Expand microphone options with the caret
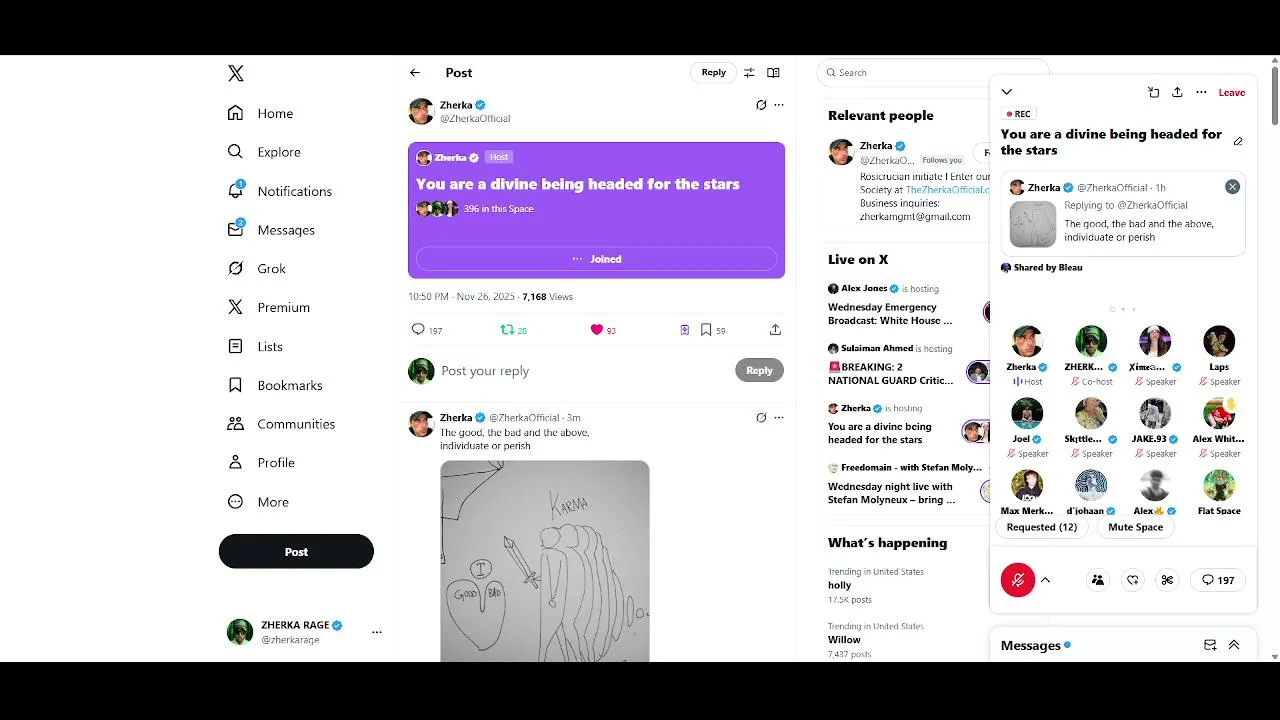 point(1045,580)
